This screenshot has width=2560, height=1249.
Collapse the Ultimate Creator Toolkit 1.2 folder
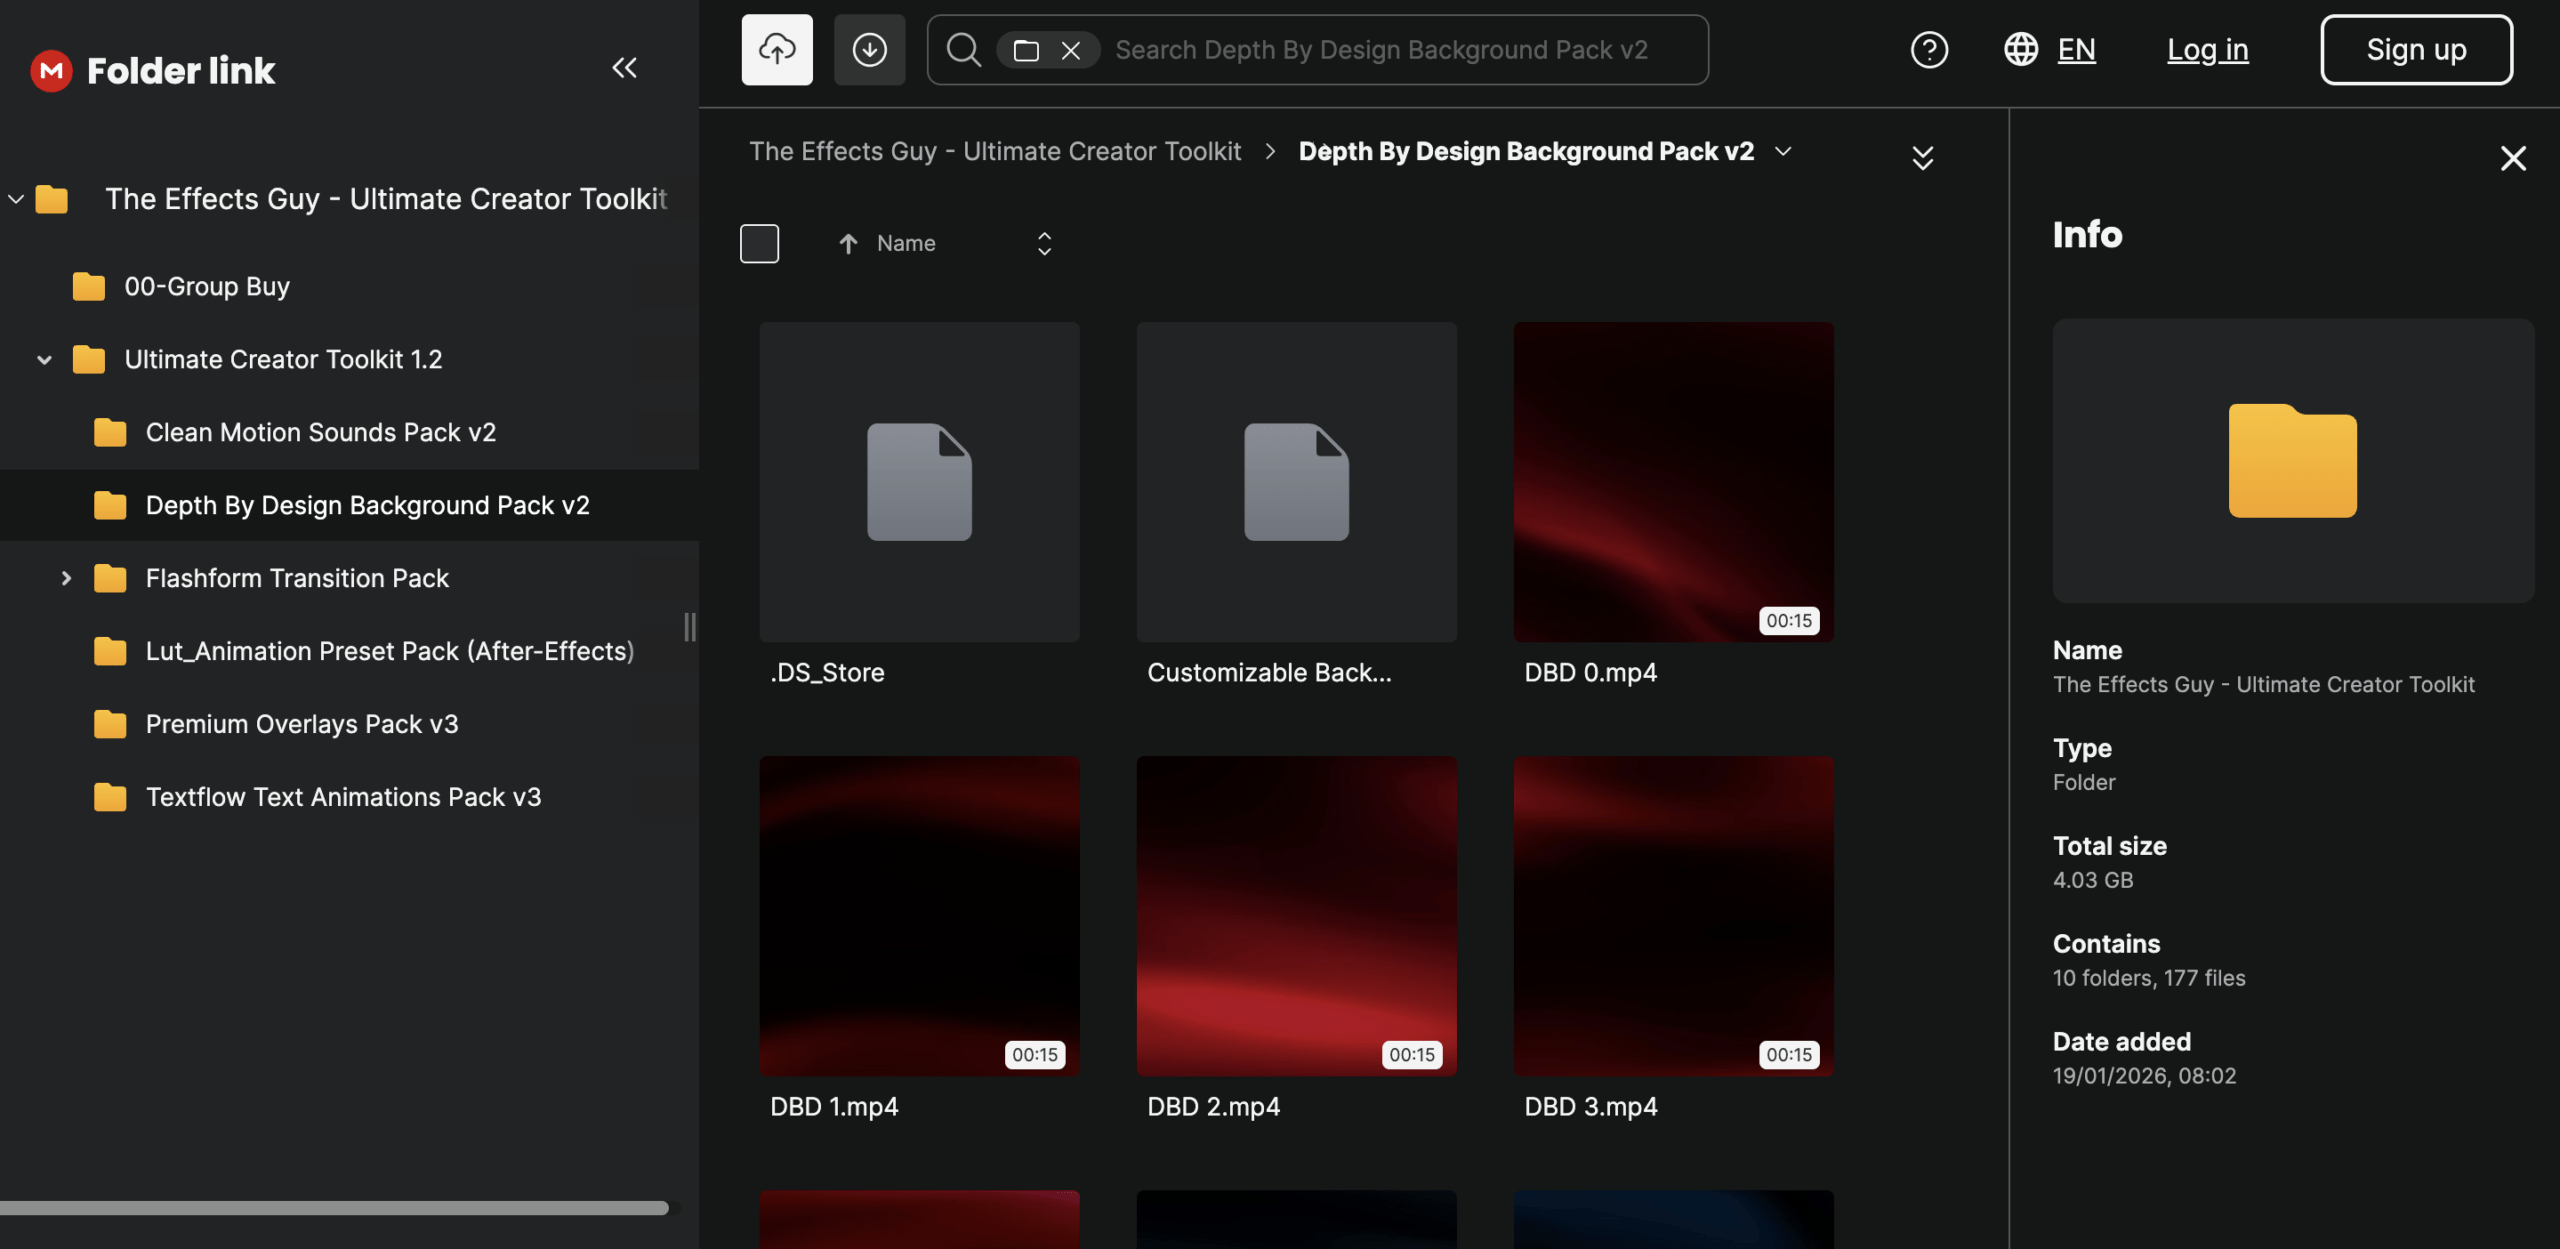tap(44, 360)
